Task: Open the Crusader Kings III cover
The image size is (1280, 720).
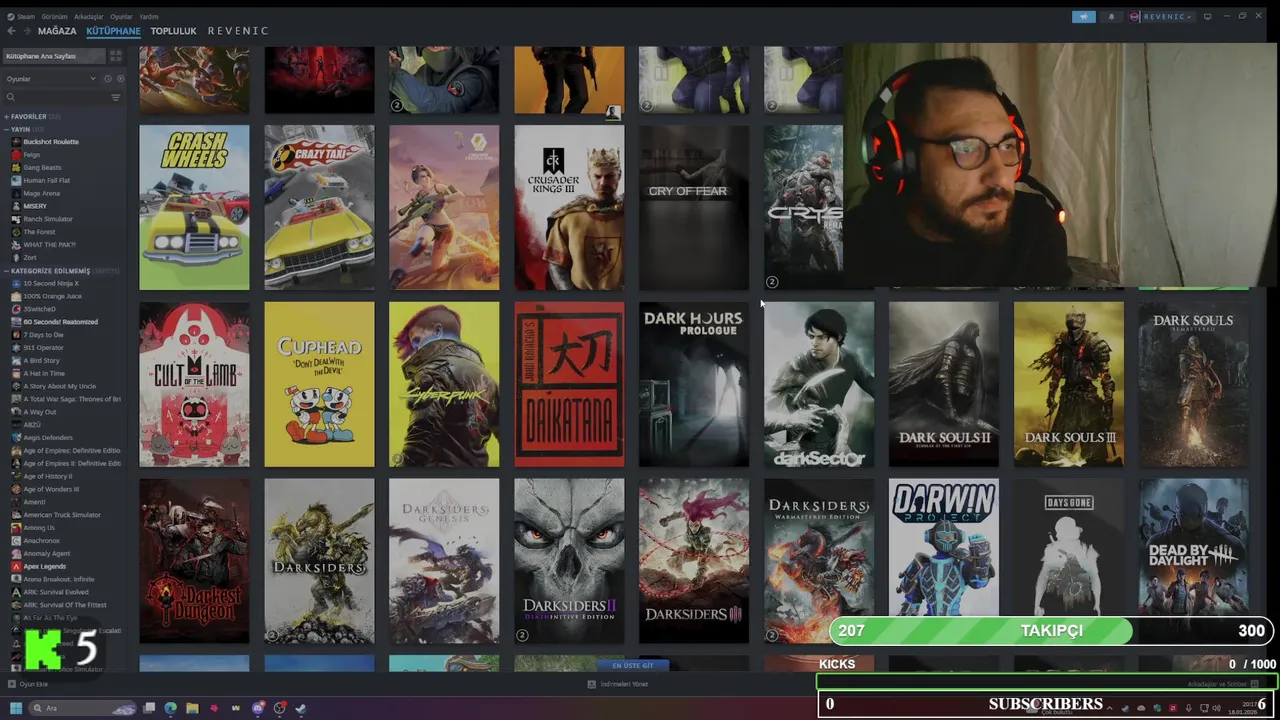Action: tap(569, 207)
